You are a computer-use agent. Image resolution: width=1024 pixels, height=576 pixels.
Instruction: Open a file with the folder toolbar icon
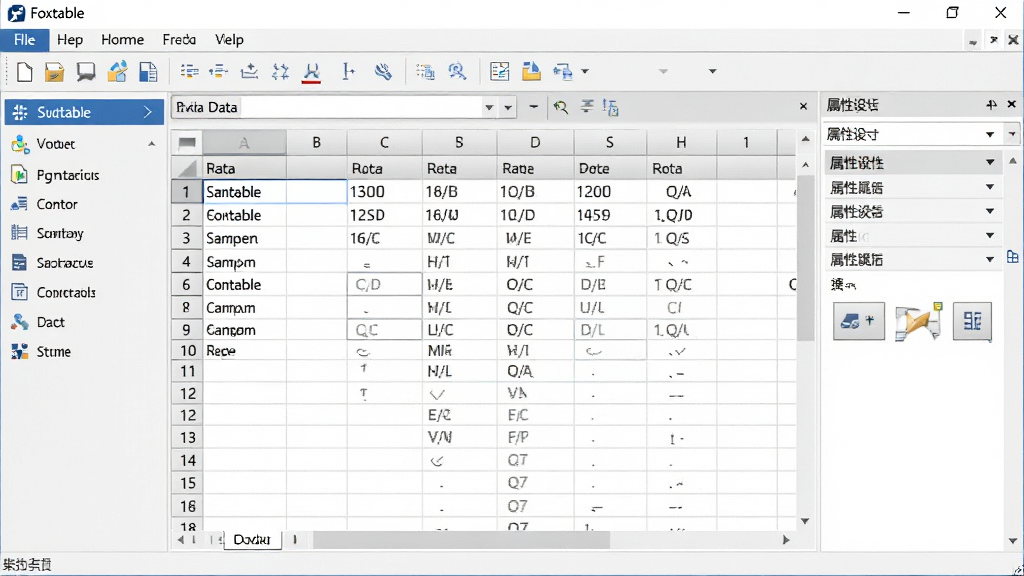[x=54, y=72]
